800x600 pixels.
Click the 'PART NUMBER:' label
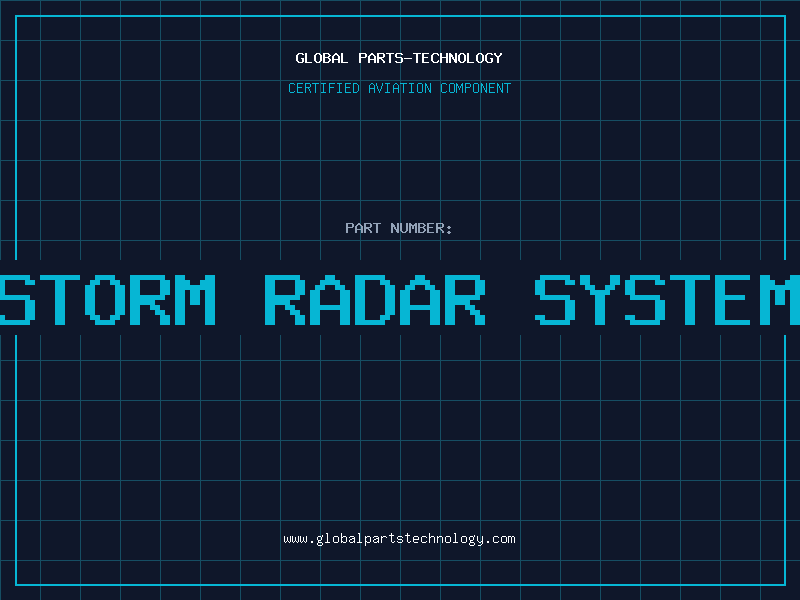pos(399,228)
